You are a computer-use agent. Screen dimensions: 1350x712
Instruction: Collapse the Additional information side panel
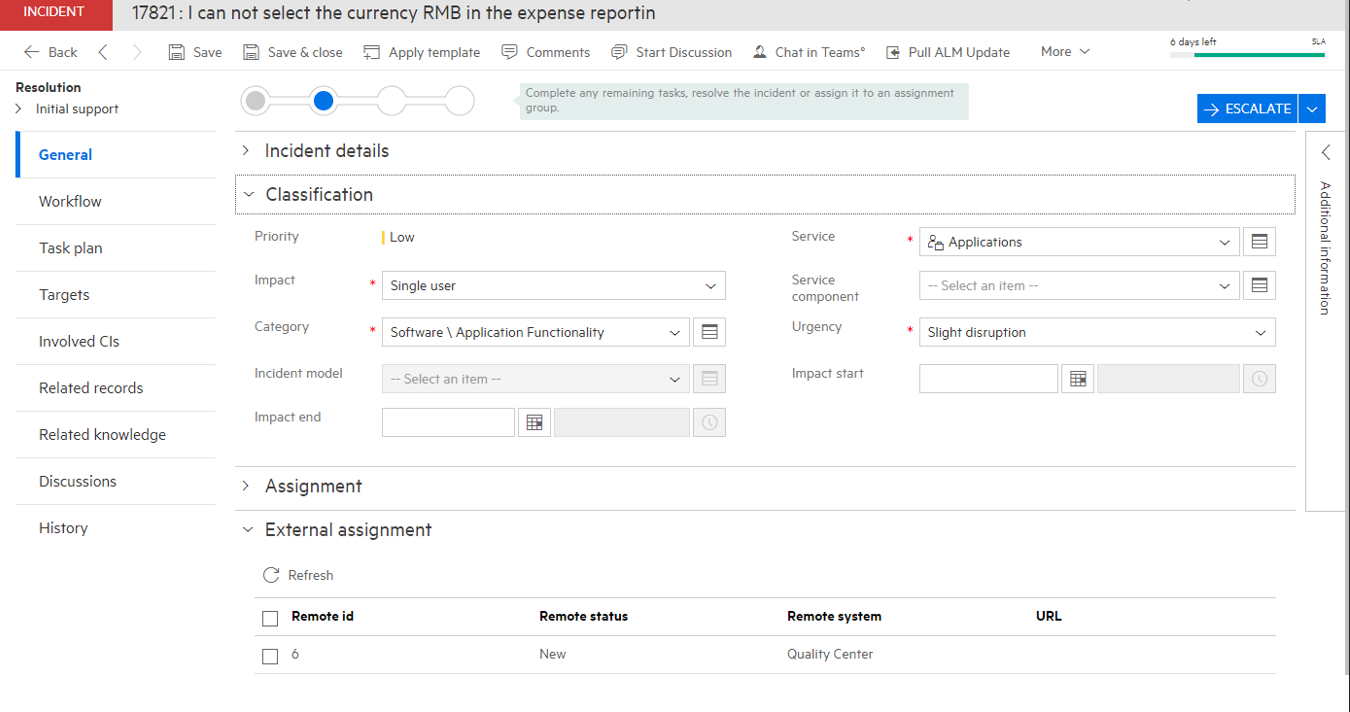click(x=1325, y=152)
